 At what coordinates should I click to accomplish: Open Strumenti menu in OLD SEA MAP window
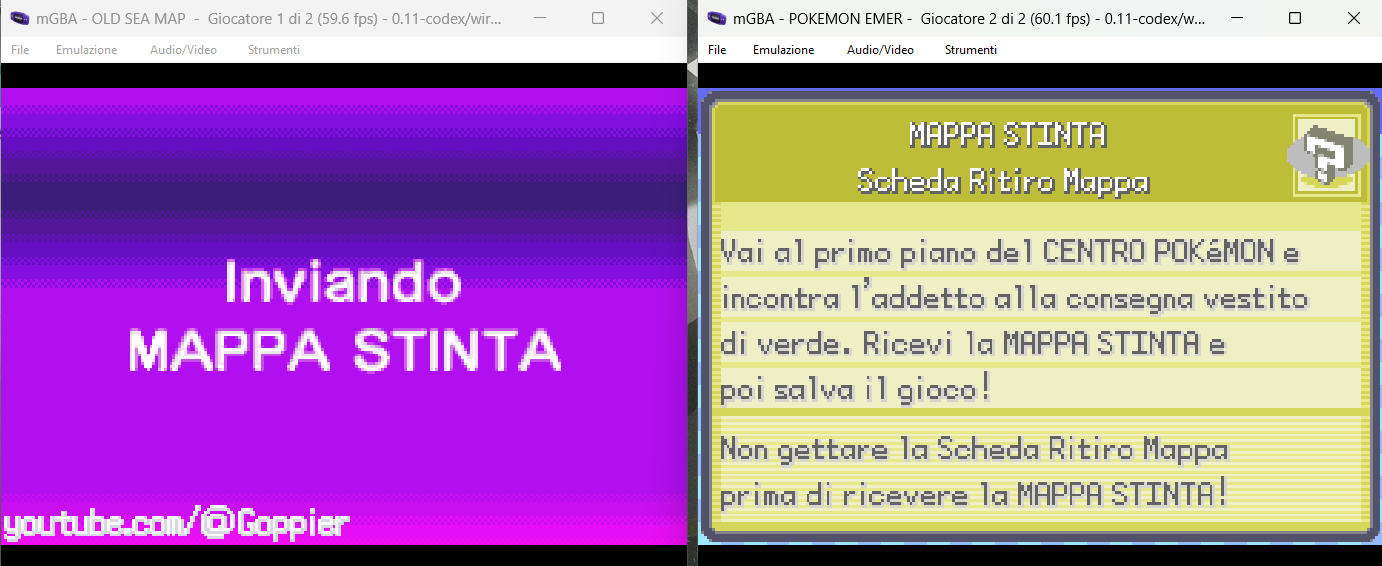[x=273, y=50]
